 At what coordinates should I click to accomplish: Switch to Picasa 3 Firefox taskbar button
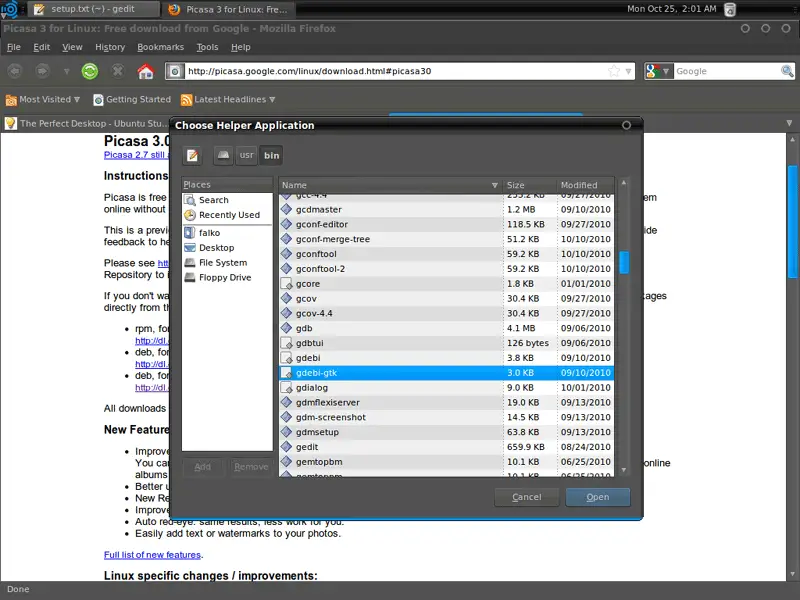(x=228, y=9)
